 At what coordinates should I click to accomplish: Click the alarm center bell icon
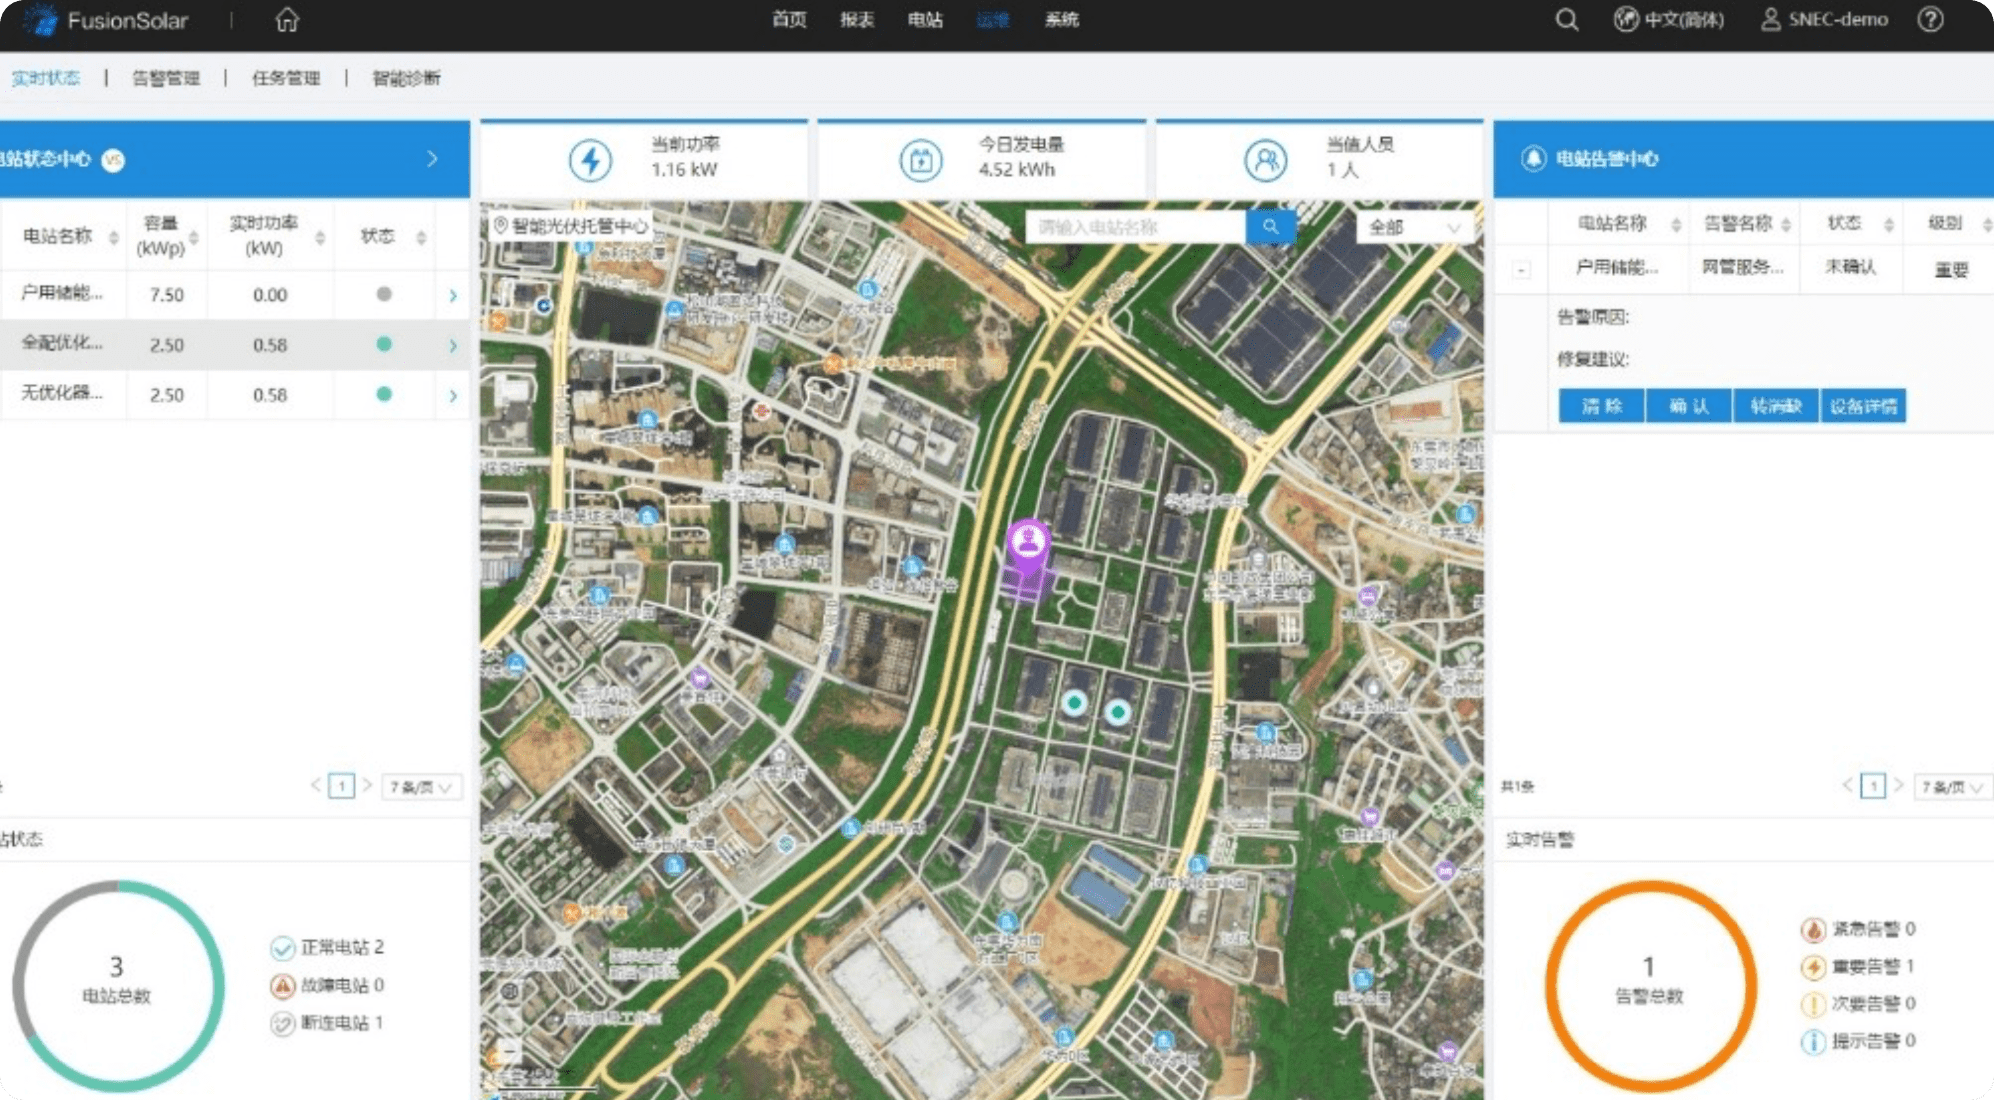tap(1533, 159)
